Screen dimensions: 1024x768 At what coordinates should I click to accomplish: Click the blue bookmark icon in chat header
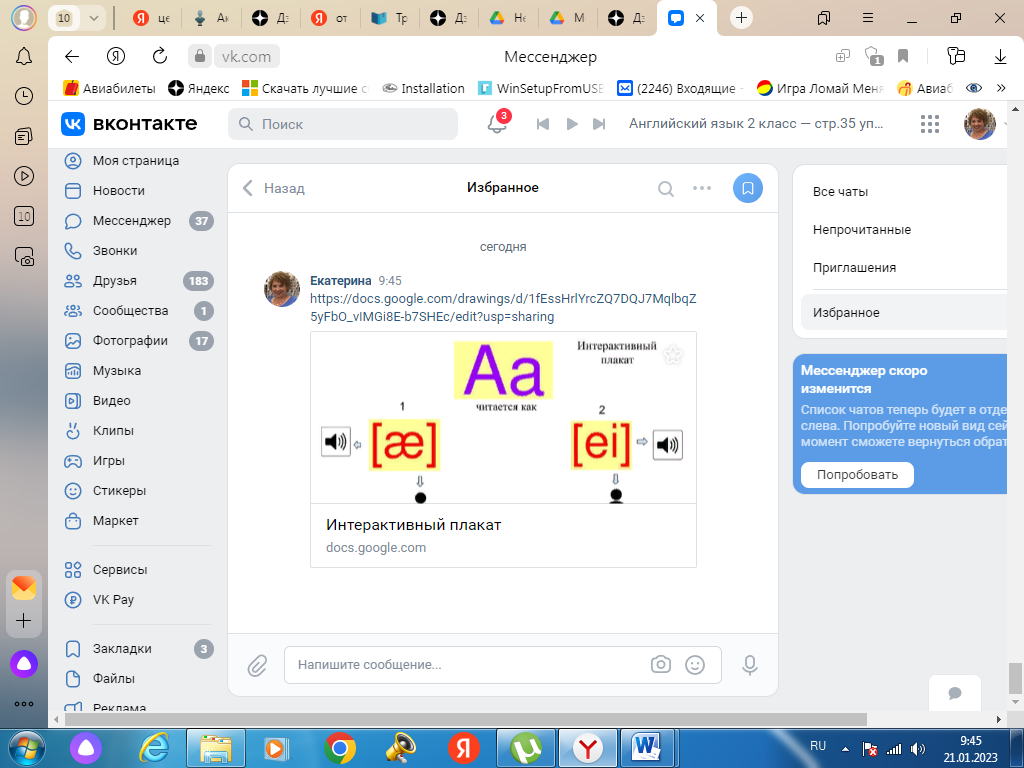747,188
